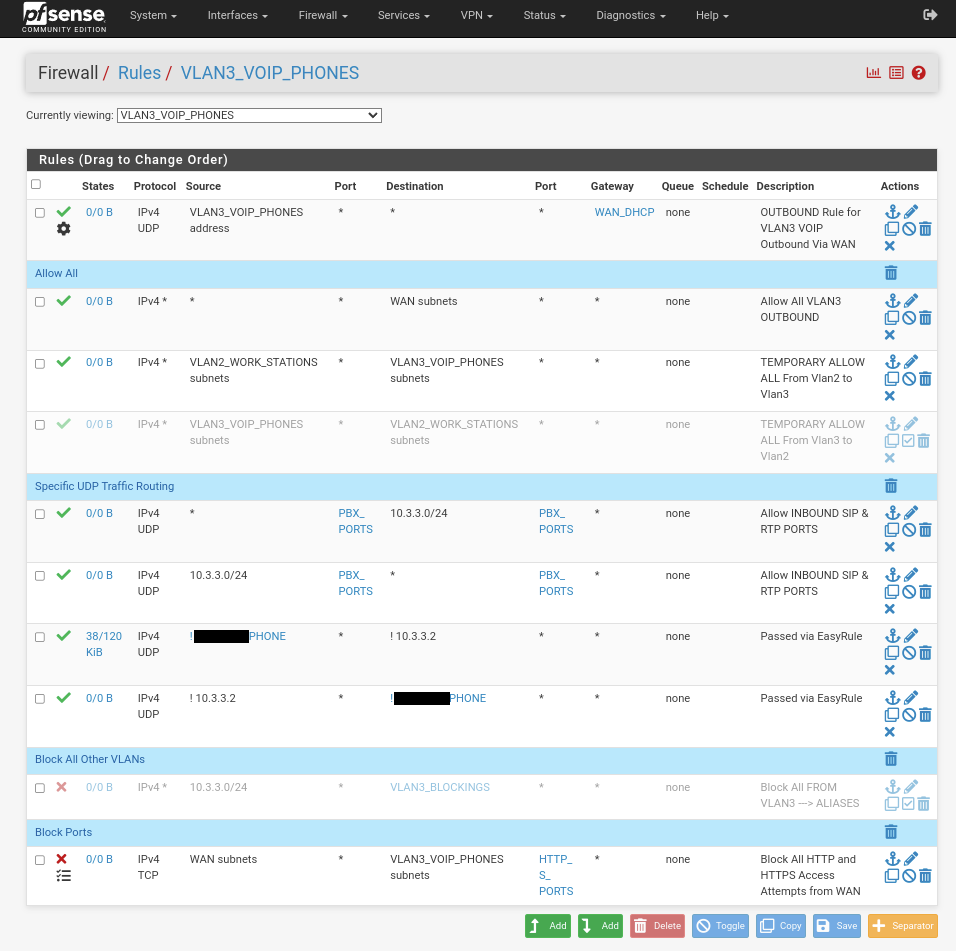956x951 pixels.
Task: Go to Rules breadcrumb link
Action: [x=139, y=73]
